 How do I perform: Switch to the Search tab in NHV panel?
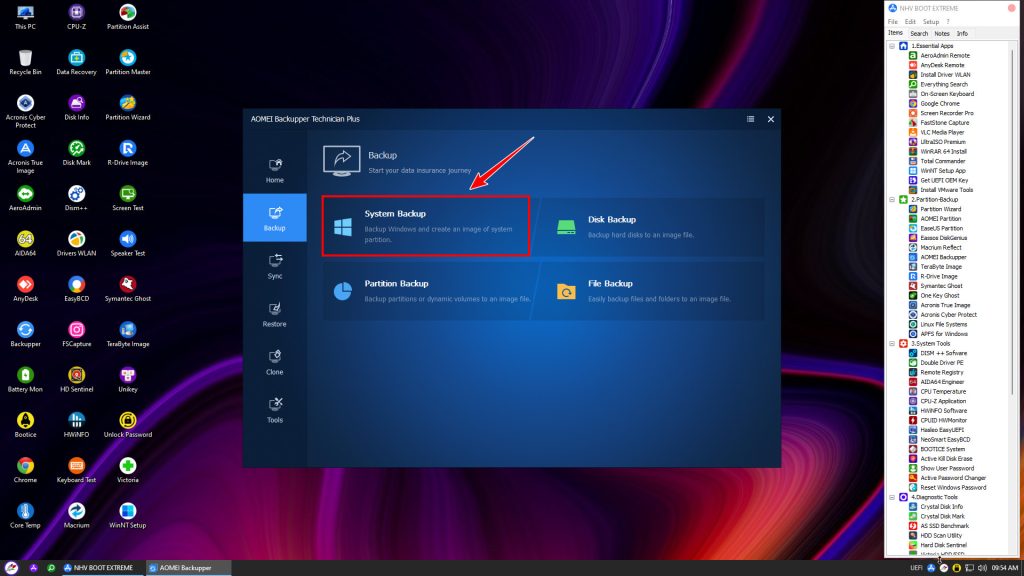pyautogui.click(x=919, y=33)
